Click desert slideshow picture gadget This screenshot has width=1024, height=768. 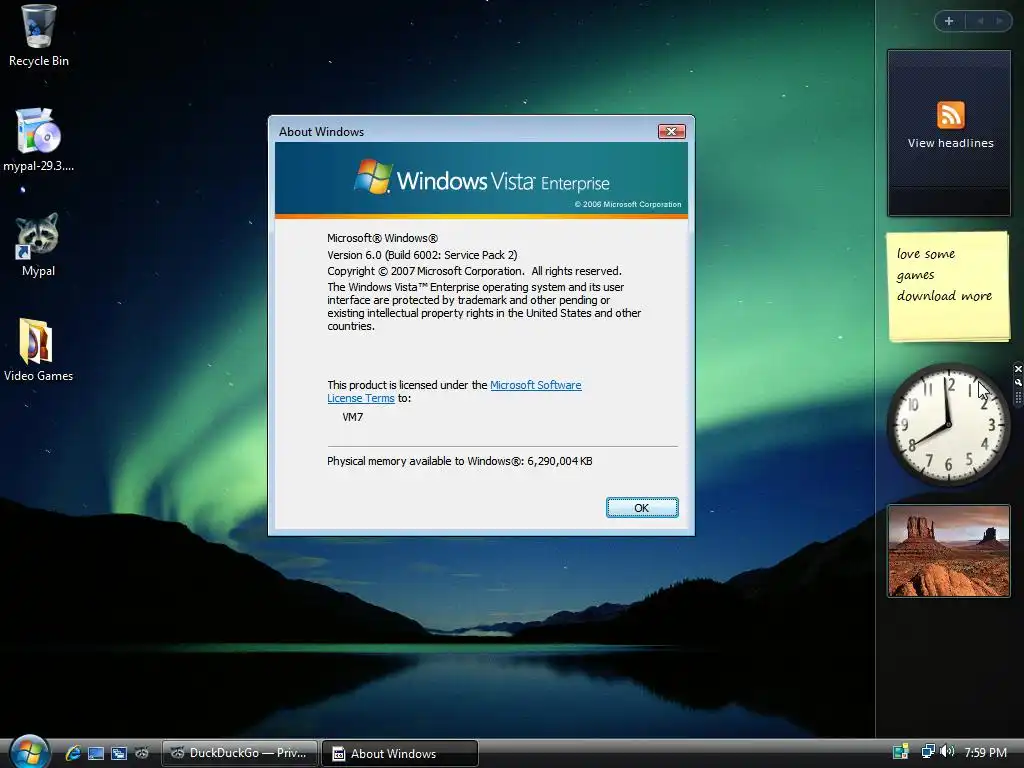[x=949, y=551]
